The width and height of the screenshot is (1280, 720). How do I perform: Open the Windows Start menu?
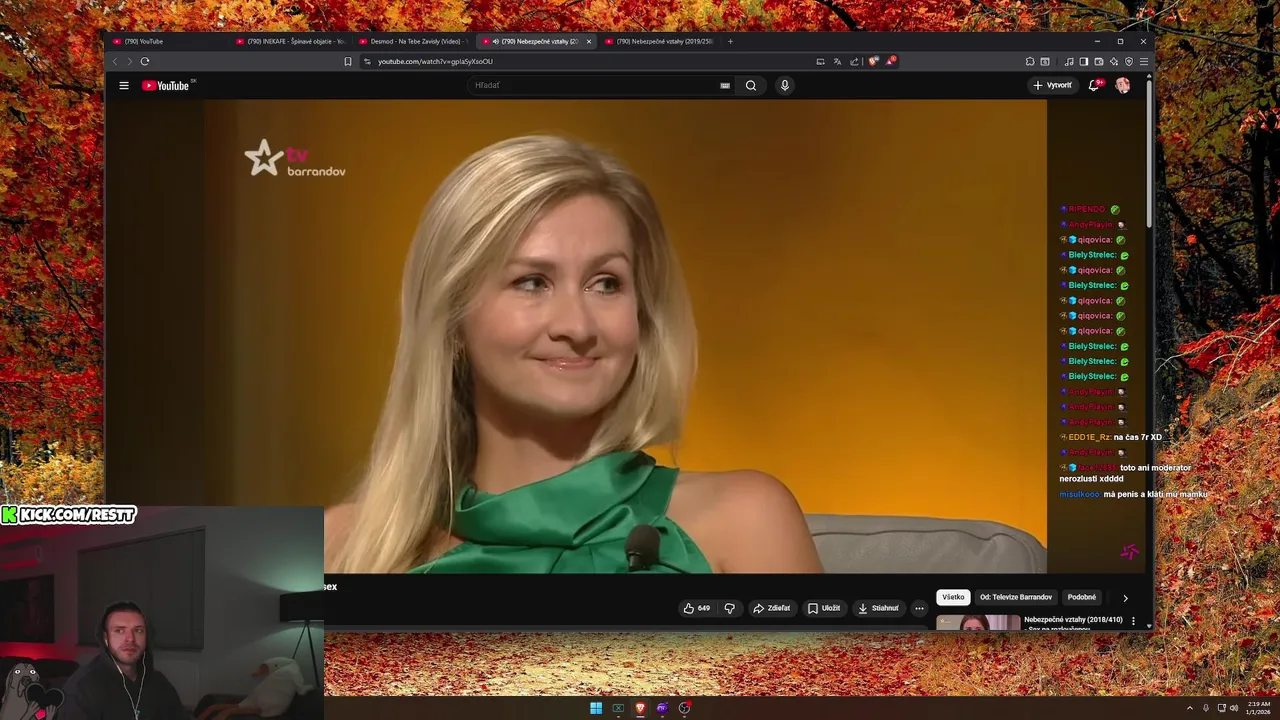[x=596, y=708]
